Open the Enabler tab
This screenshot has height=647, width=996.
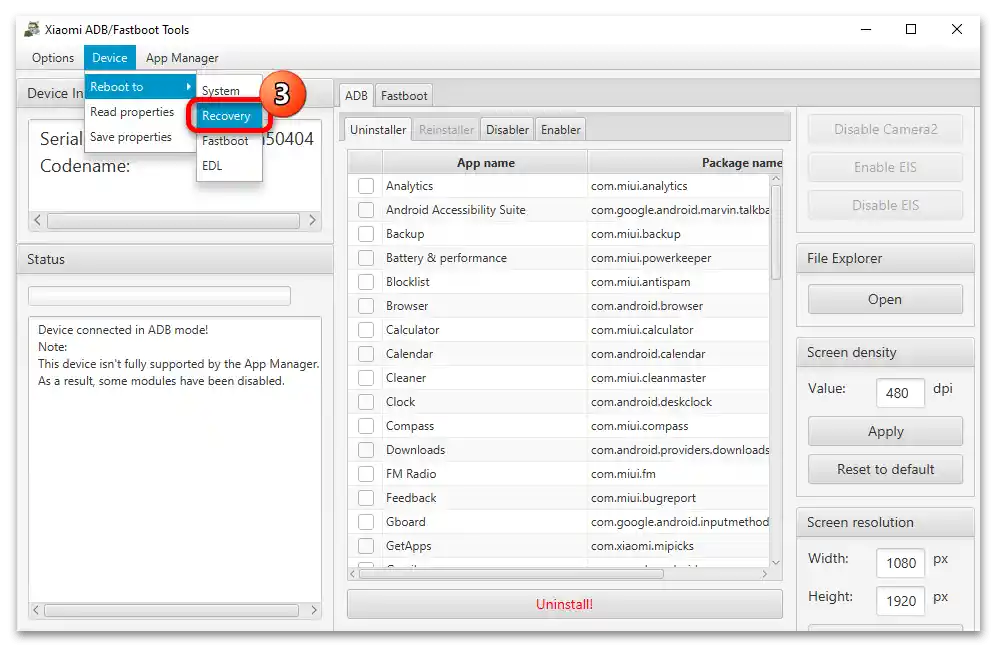[560, 130]
